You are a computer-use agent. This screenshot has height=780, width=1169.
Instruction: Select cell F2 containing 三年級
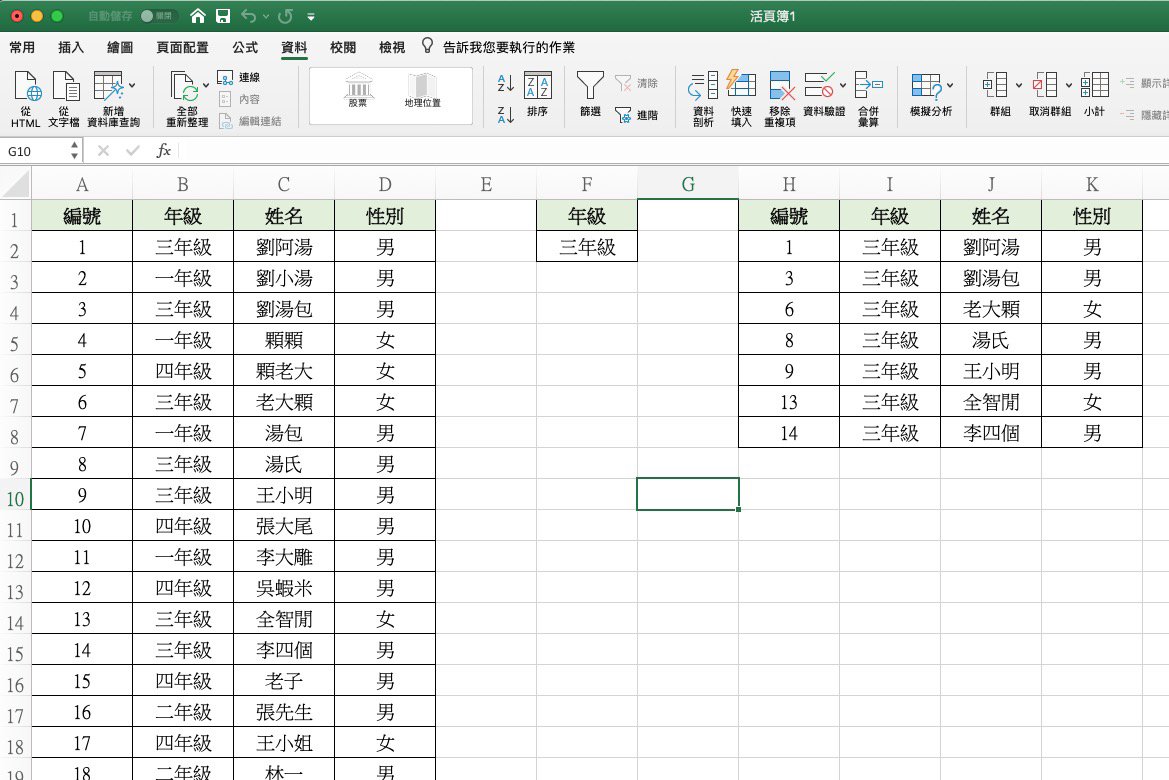click(586, 246)
